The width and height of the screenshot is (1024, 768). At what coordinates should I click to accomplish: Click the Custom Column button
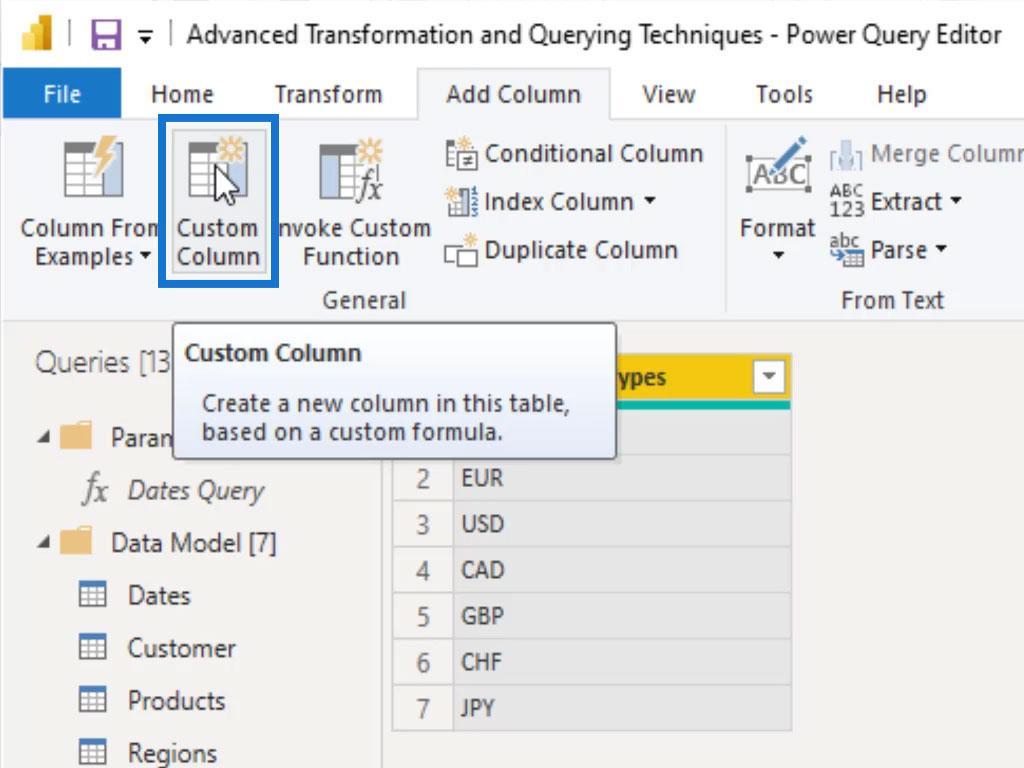218,201
